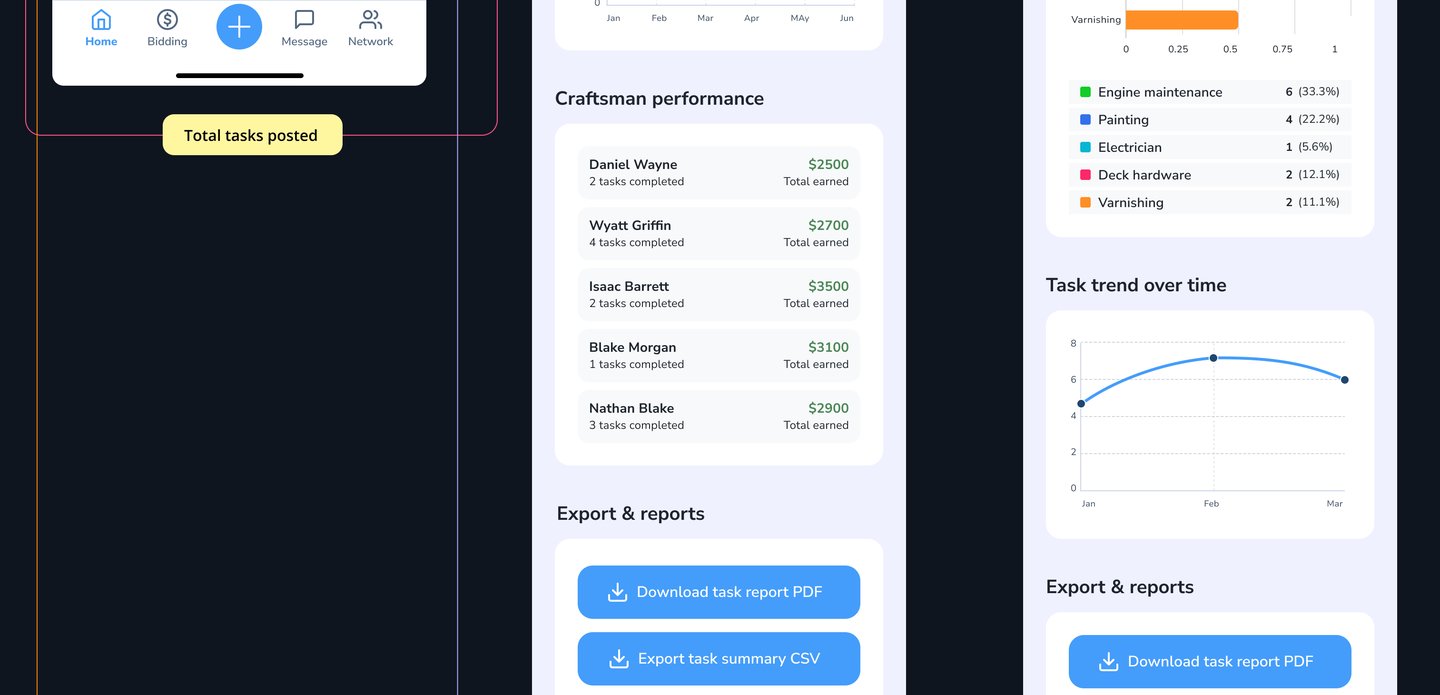The width and height of the screenshot is (1440, 695).
Task: Click download icon on Export task summary CSV
Action: coord(619,659)
